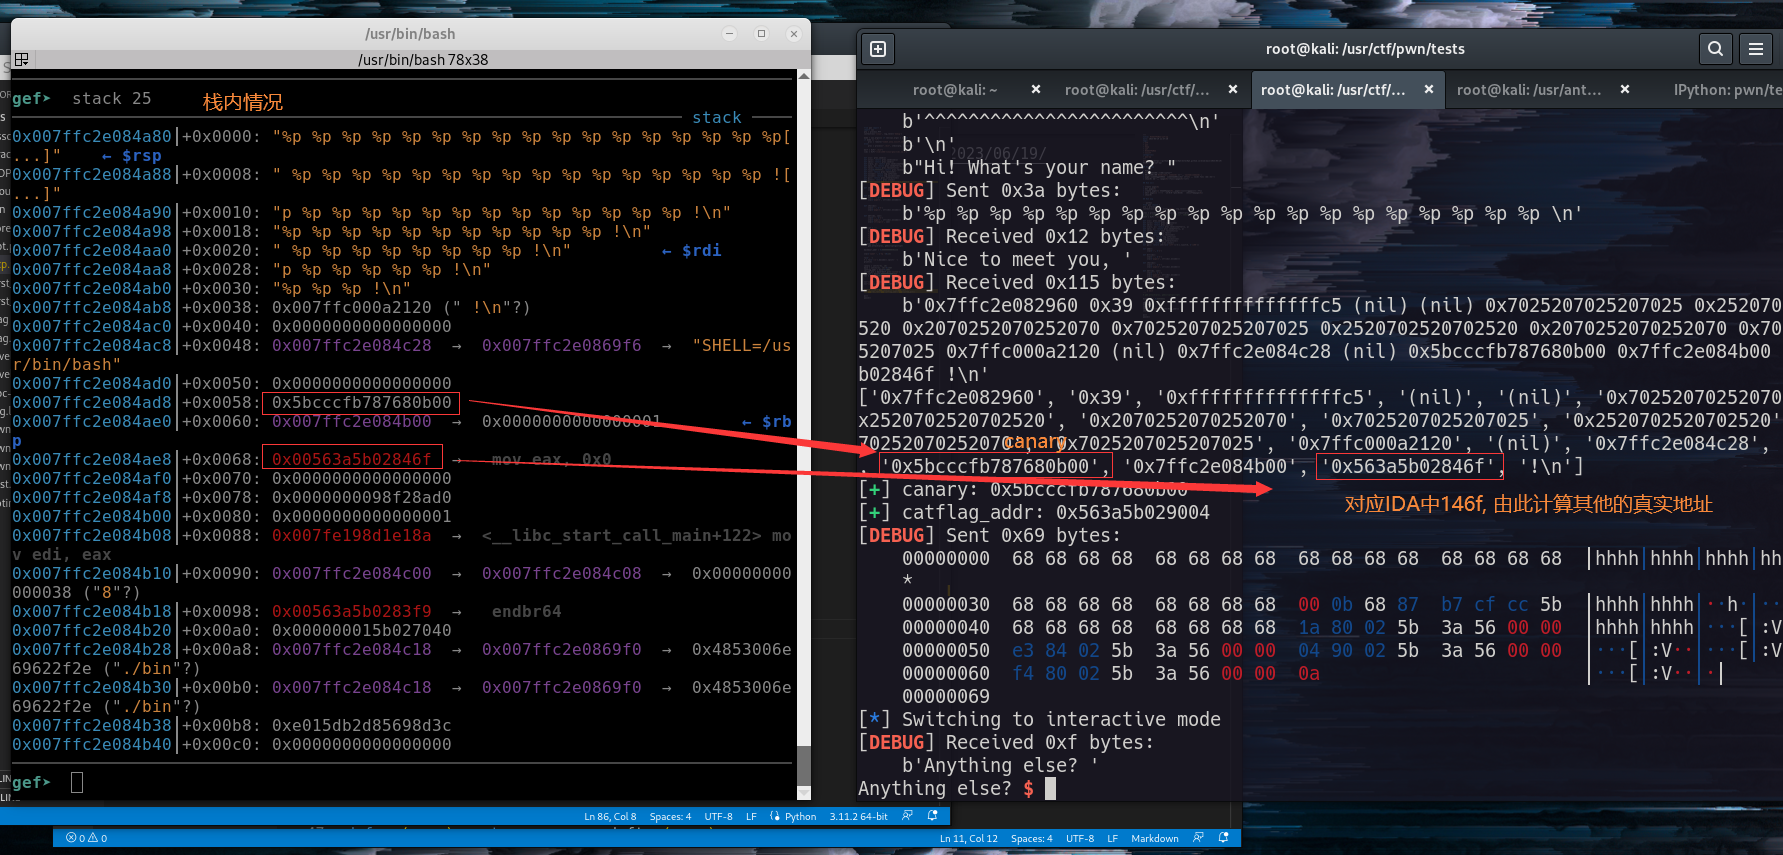
Task: Click the scroll-up arrow of gef terminal
Action: click(804, 75)
